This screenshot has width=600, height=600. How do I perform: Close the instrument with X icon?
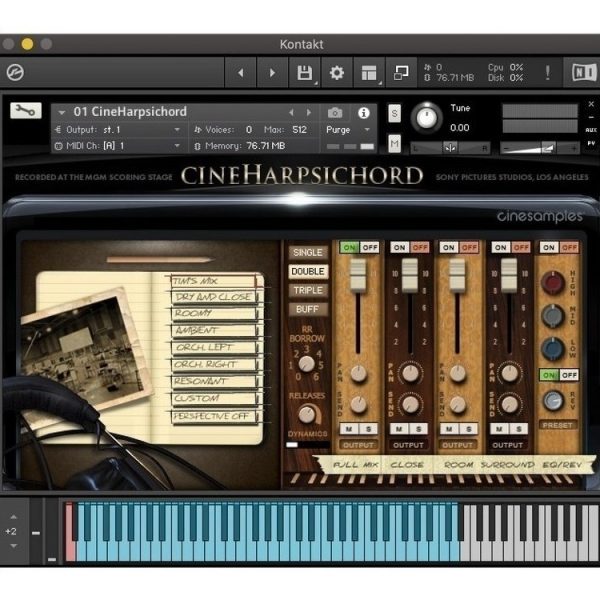click(x=591, y=104)
